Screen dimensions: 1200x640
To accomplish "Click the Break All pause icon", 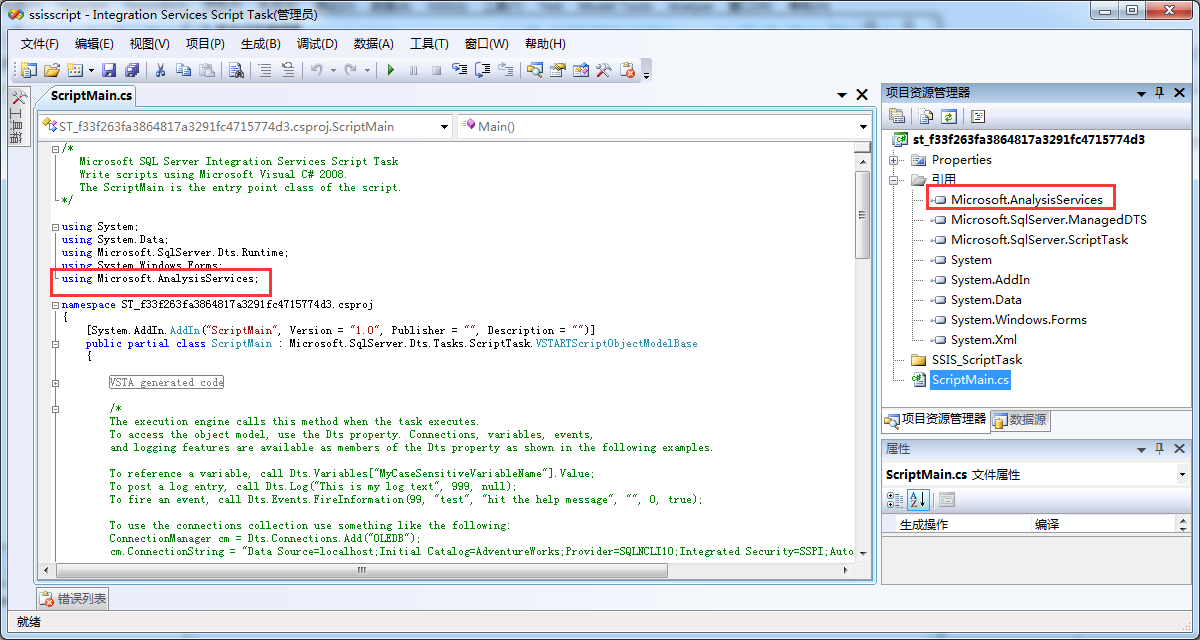I will [414, 70].
